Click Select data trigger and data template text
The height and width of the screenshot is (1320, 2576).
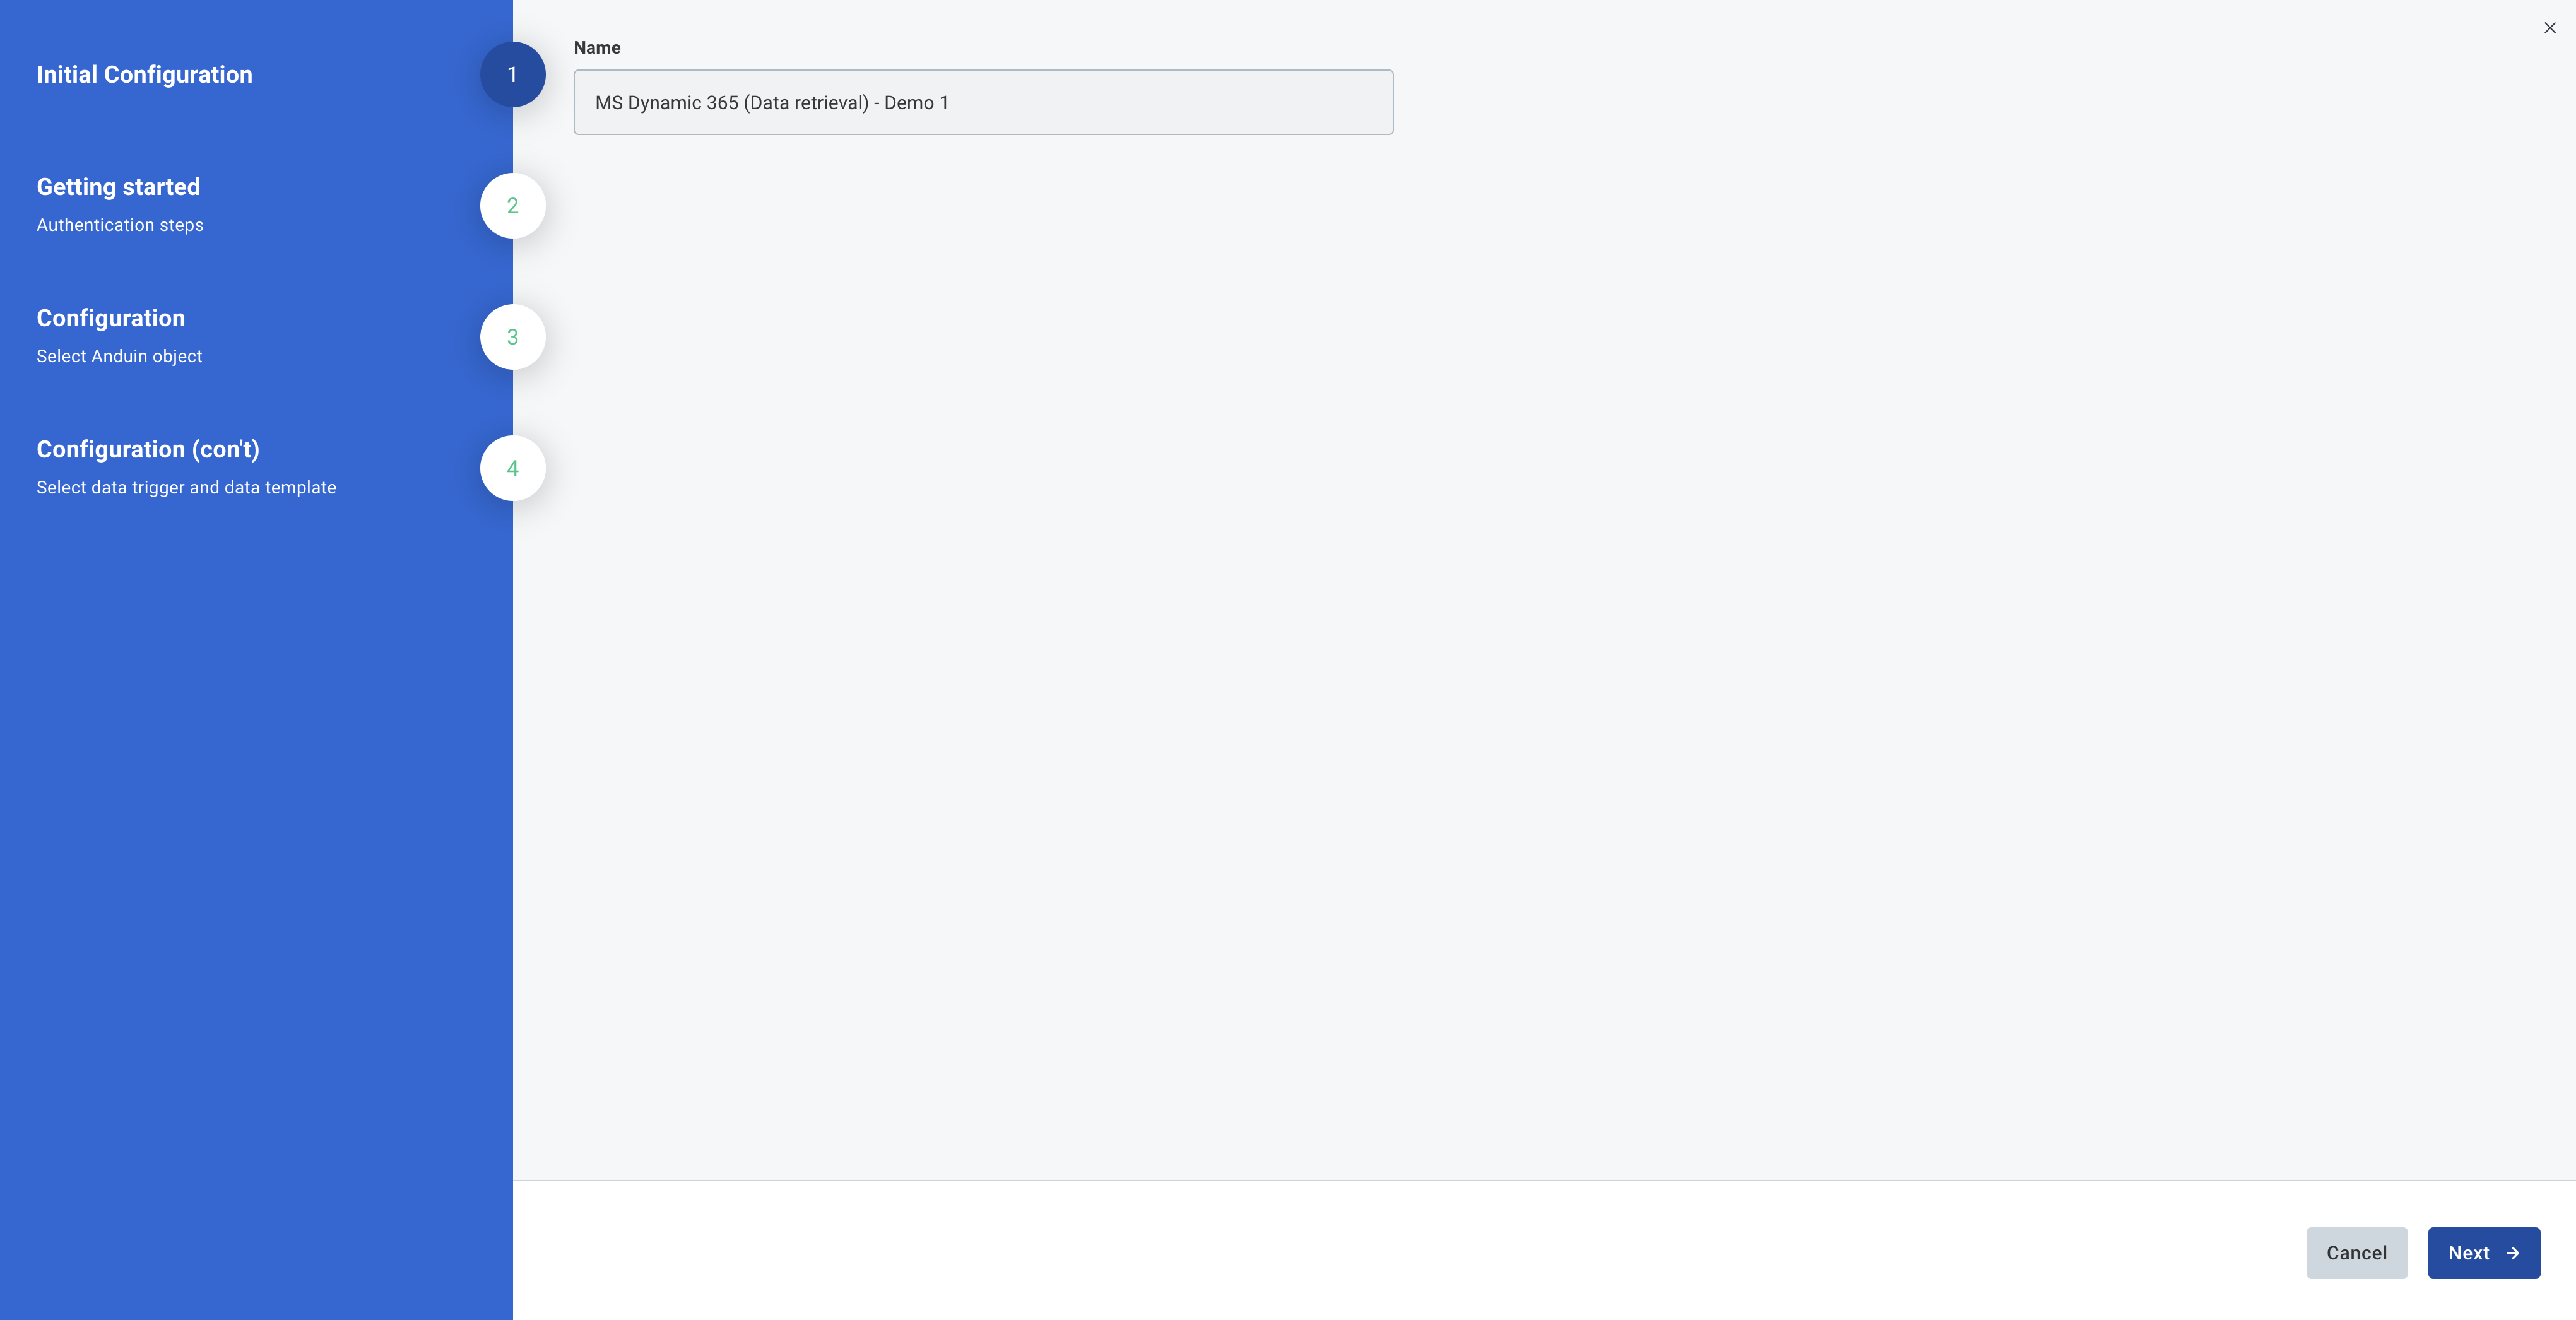[x=186, y=487]
